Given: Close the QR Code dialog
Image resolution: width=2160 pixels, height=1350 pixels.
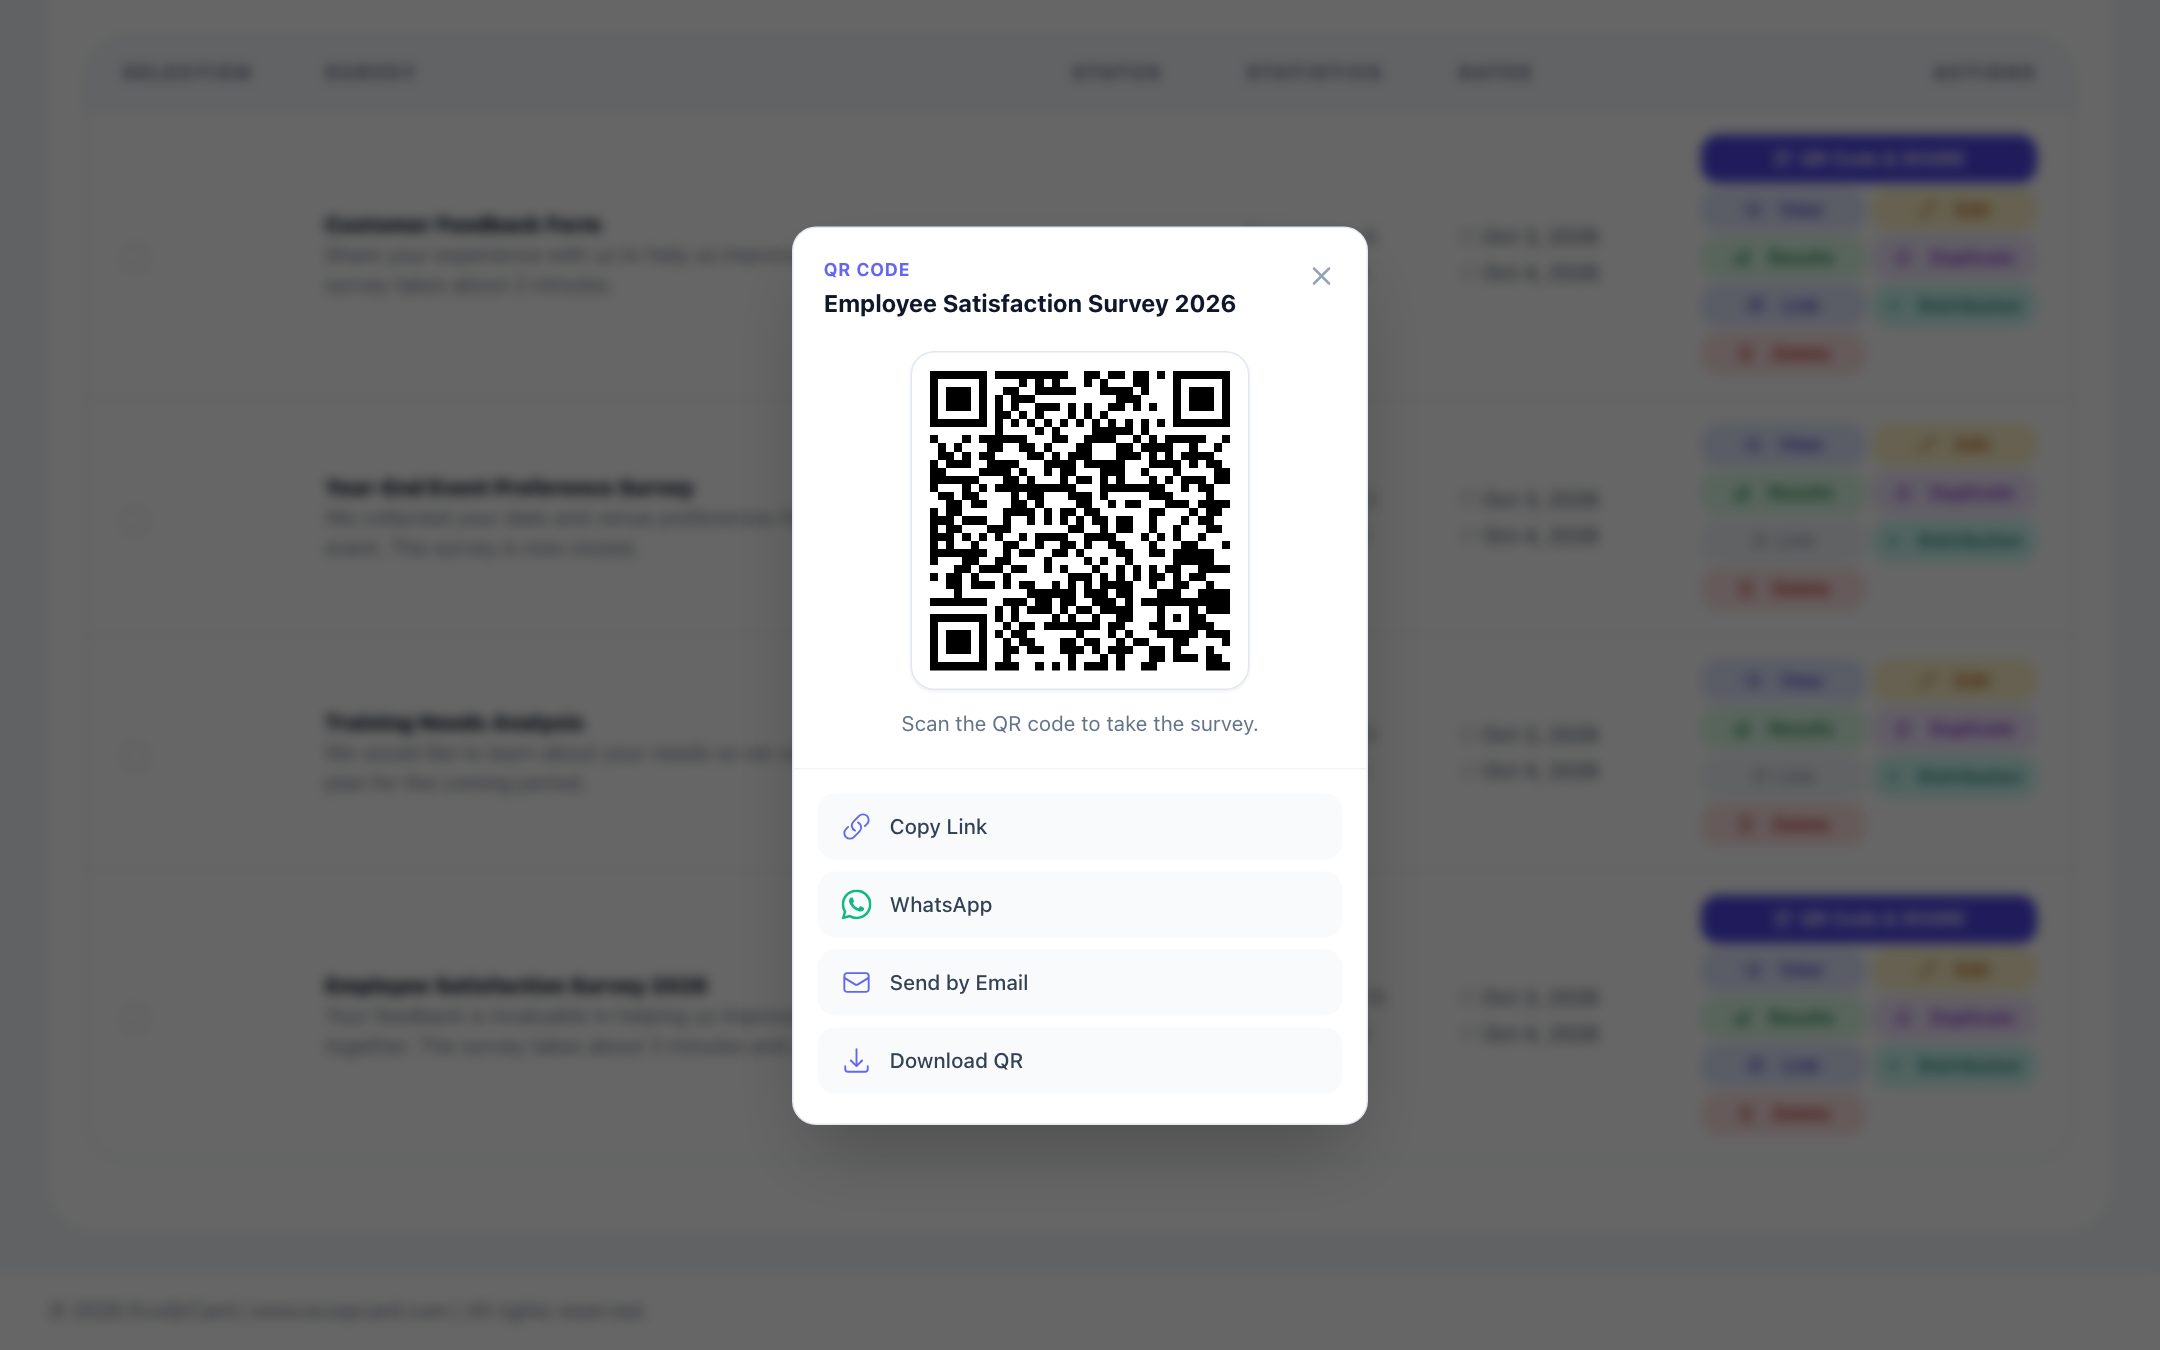Looking at the screenshot, I should tap(1321, 276).
